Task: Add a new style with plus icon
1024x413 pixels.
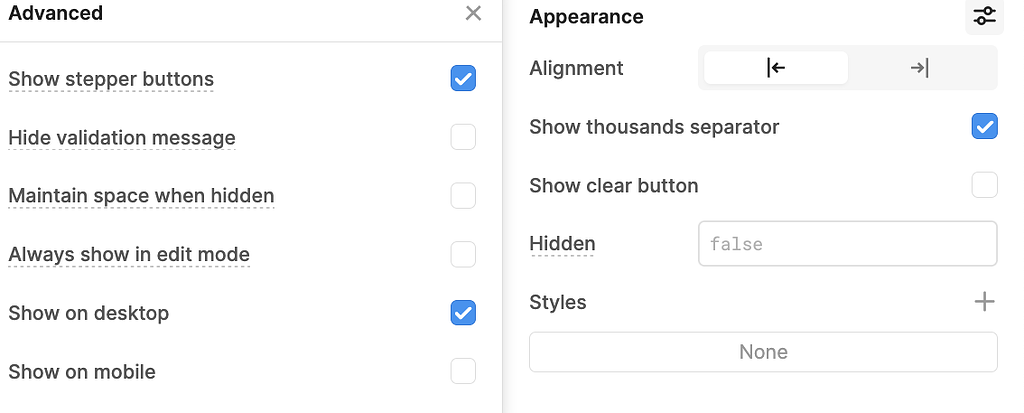Action: click(x=984, y=302)
